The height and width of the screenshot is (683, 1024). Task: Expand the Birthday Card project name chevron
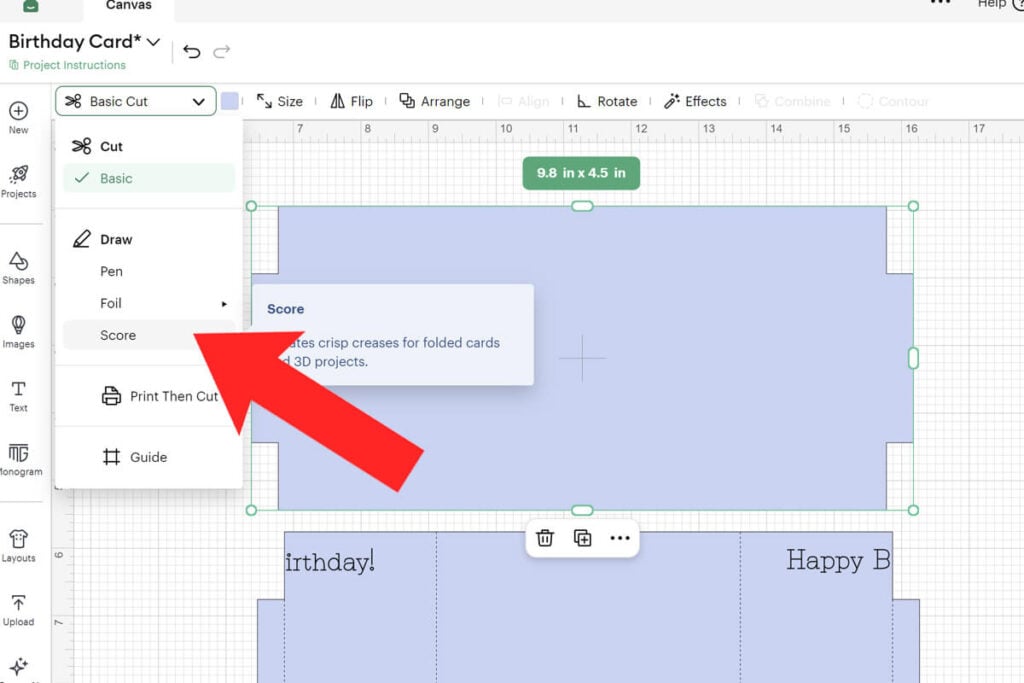pos(153,42)
